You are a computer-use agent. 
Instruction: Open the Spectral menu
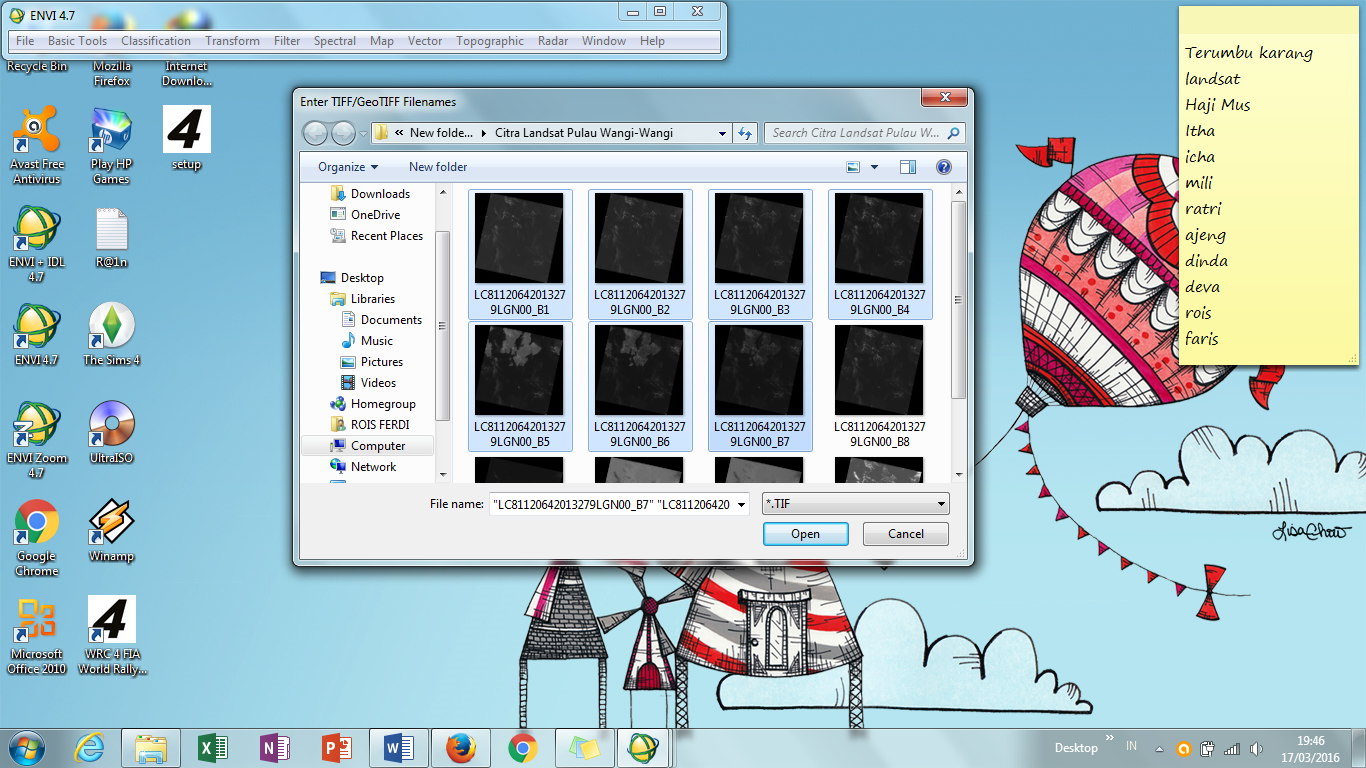point(335,41)
